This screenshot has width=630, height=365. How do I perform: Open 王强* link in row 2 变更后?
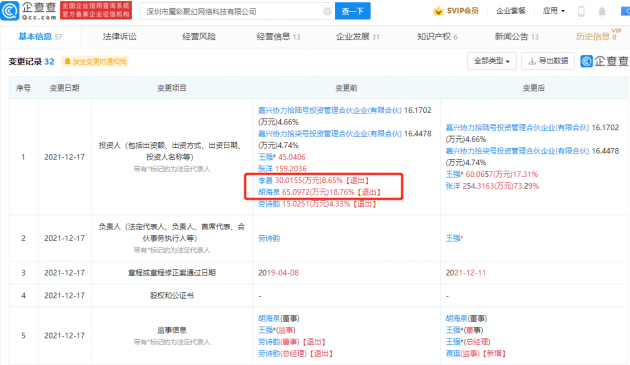pos(454,238)
